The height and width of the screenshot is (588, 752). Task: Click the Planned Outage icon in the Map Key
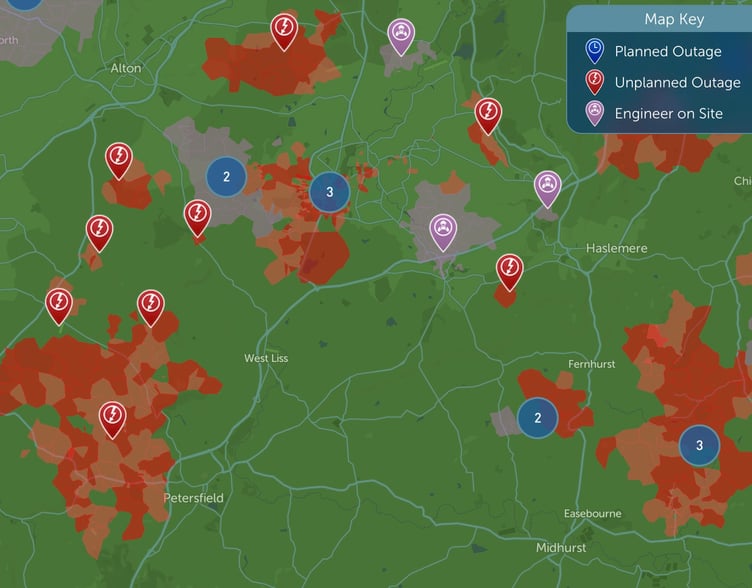tap(595, 51)
